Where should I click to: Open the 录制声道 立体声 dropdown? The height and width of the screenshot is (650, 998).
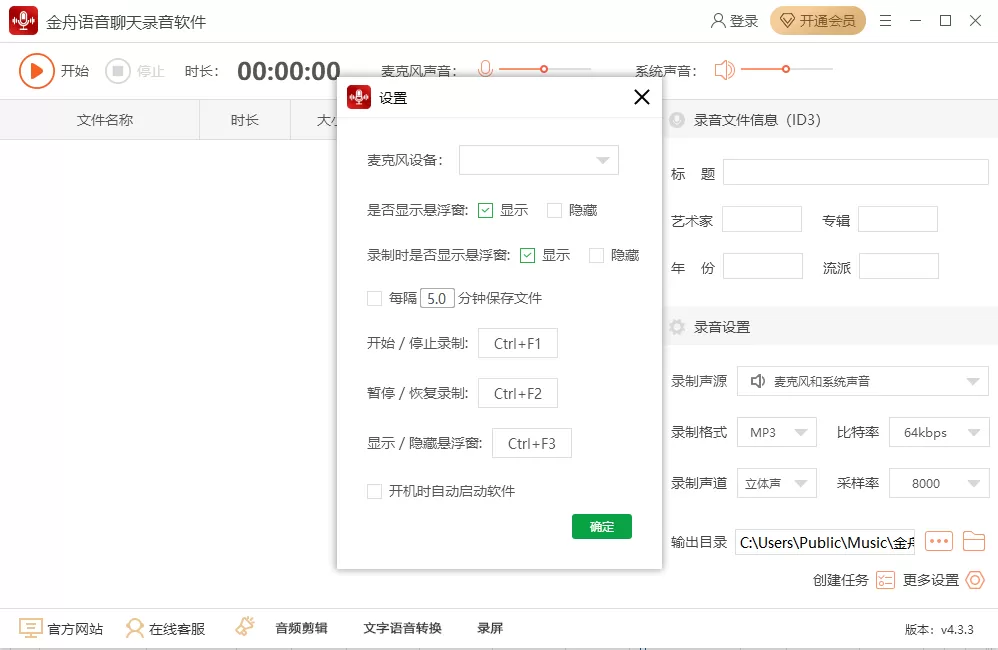(x=777, y=483)
